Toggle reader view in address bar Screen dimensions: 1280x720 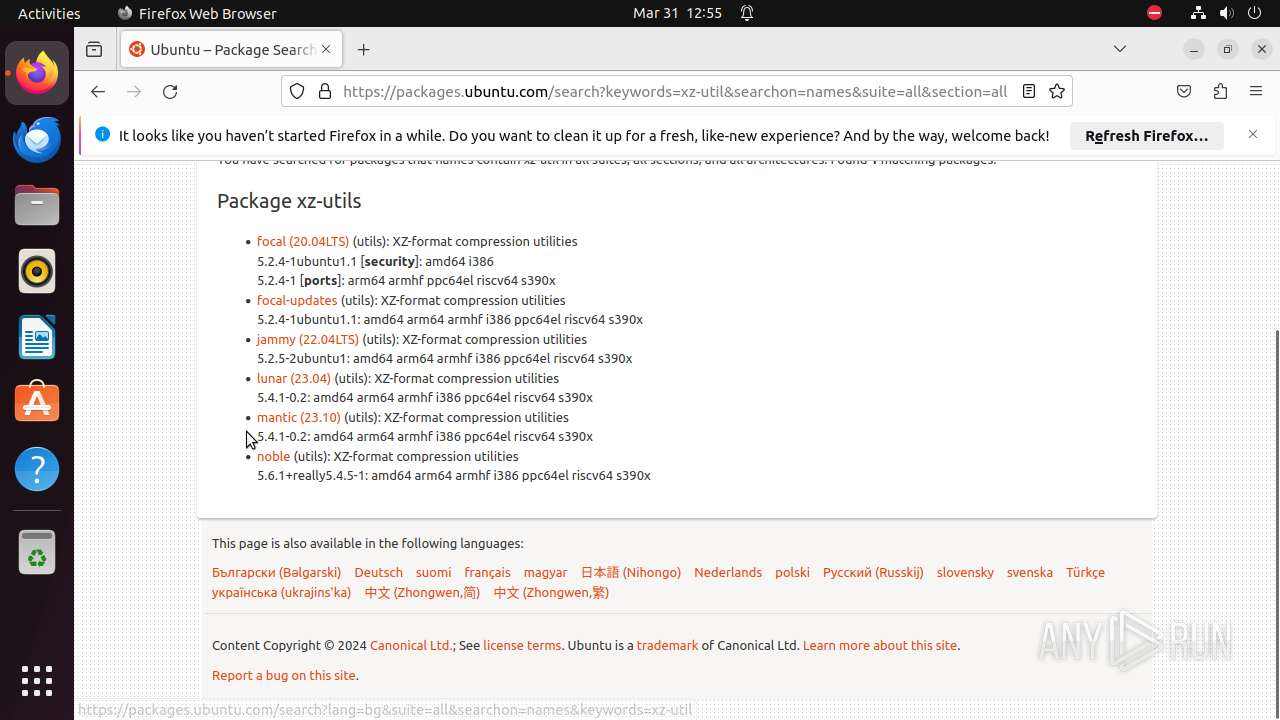[x=1029, y=91]
